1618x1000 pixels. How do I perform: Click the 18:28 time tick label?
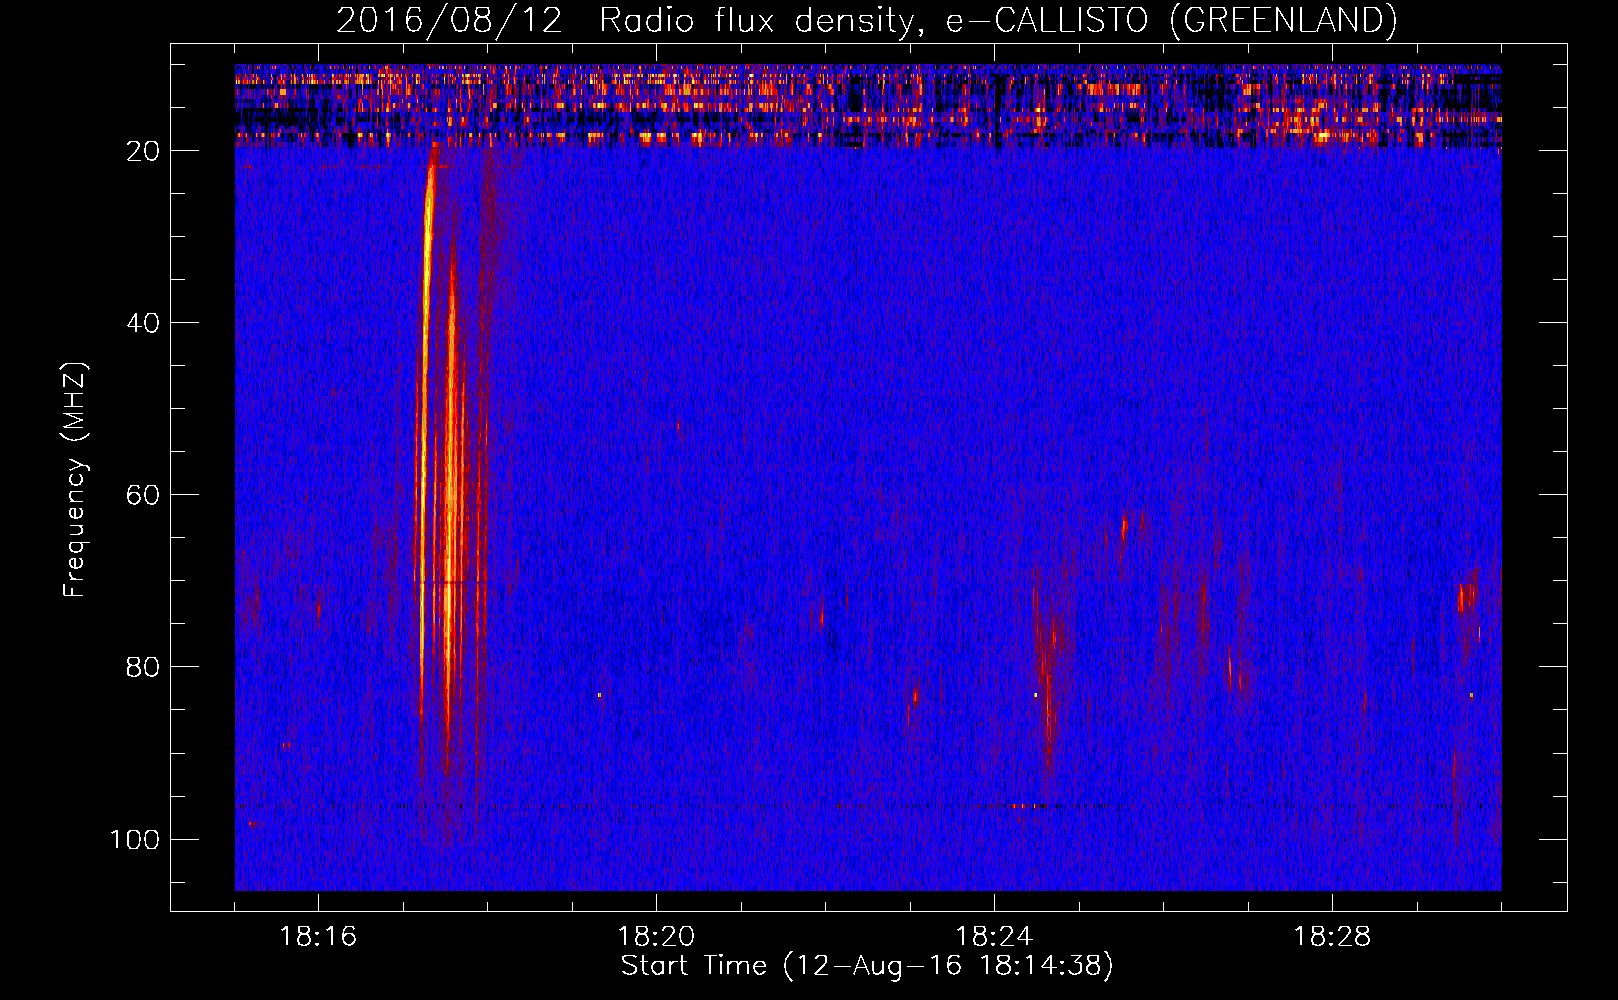pos(1332,937)
